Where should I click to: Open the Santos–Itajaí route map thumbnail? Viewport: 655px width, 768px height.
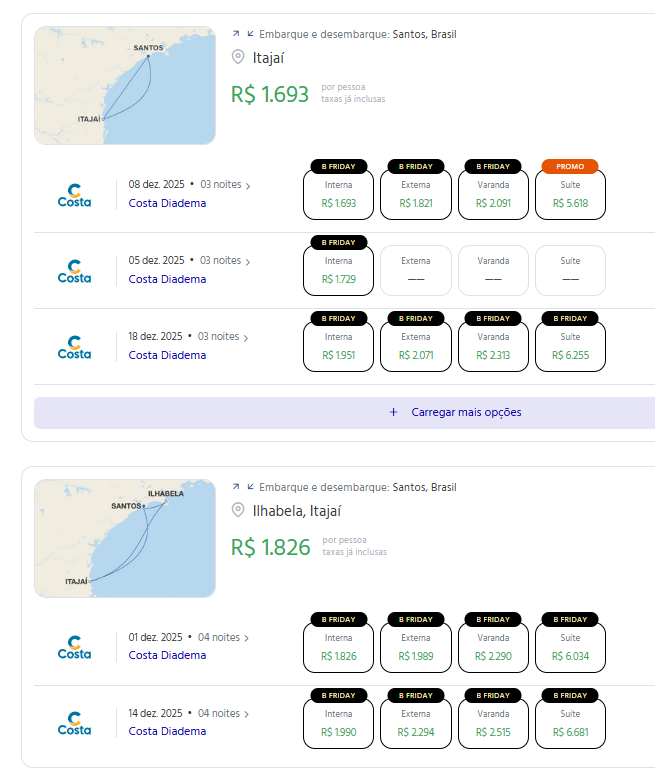click(x=125, y=86)
